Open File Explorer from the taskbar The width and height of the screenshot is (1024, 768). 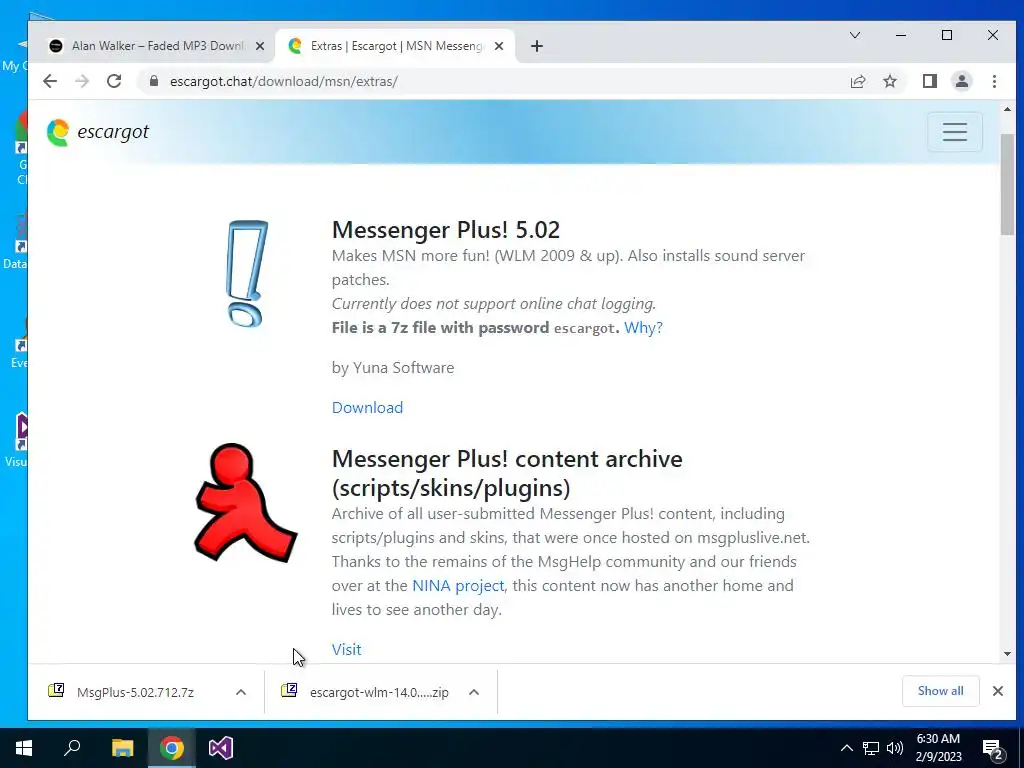coord(122,748)
